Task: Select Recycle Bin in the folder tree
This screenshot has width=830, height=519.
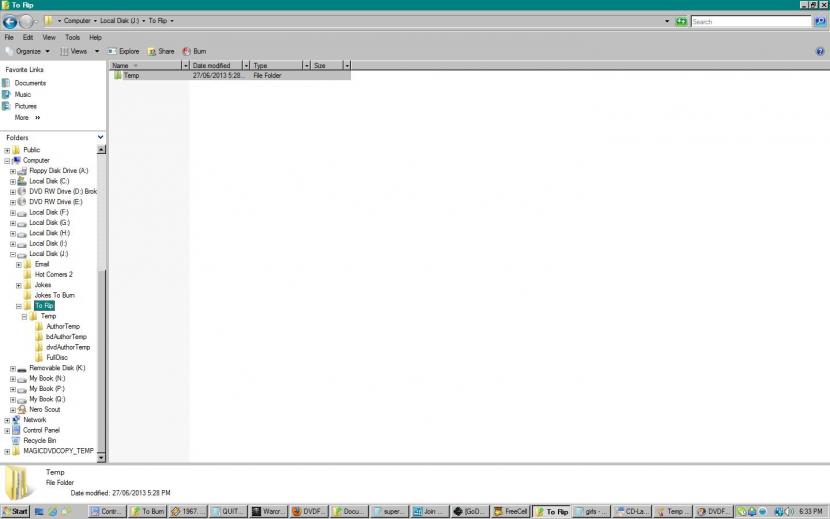Action: click(39, 441)
